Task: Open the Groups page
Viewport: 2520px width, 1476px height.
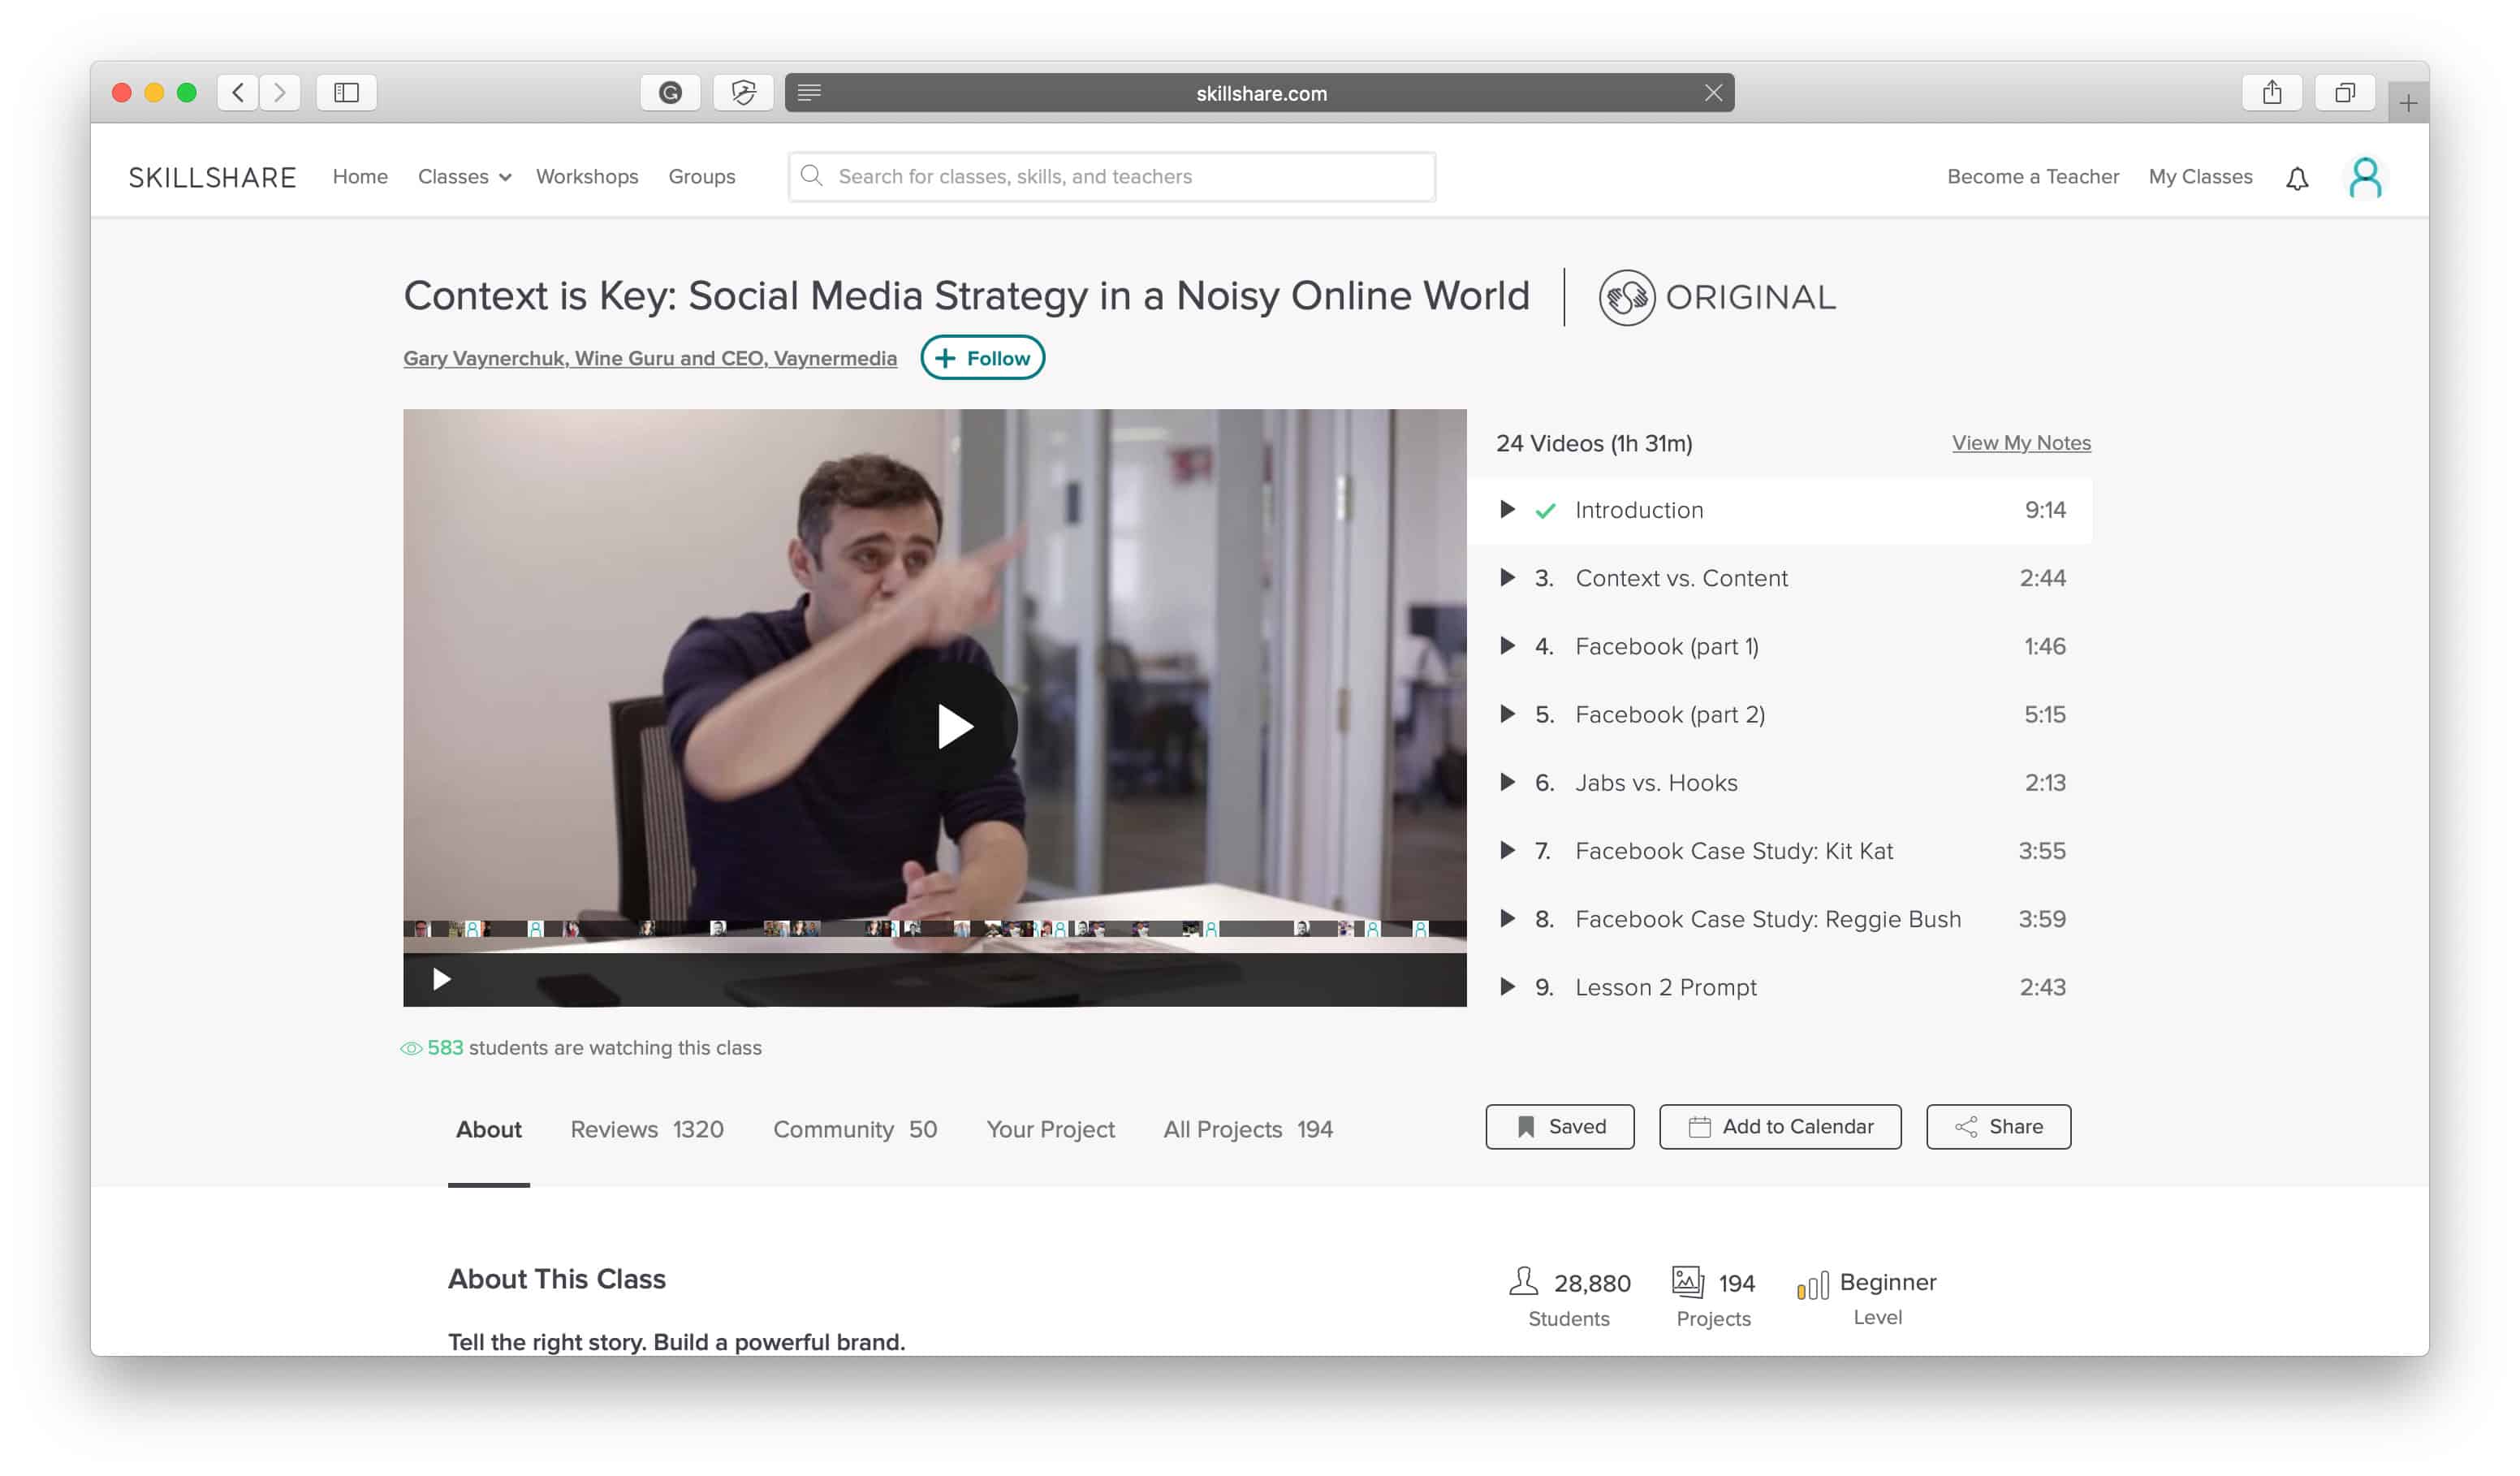Action: point(702,177)
